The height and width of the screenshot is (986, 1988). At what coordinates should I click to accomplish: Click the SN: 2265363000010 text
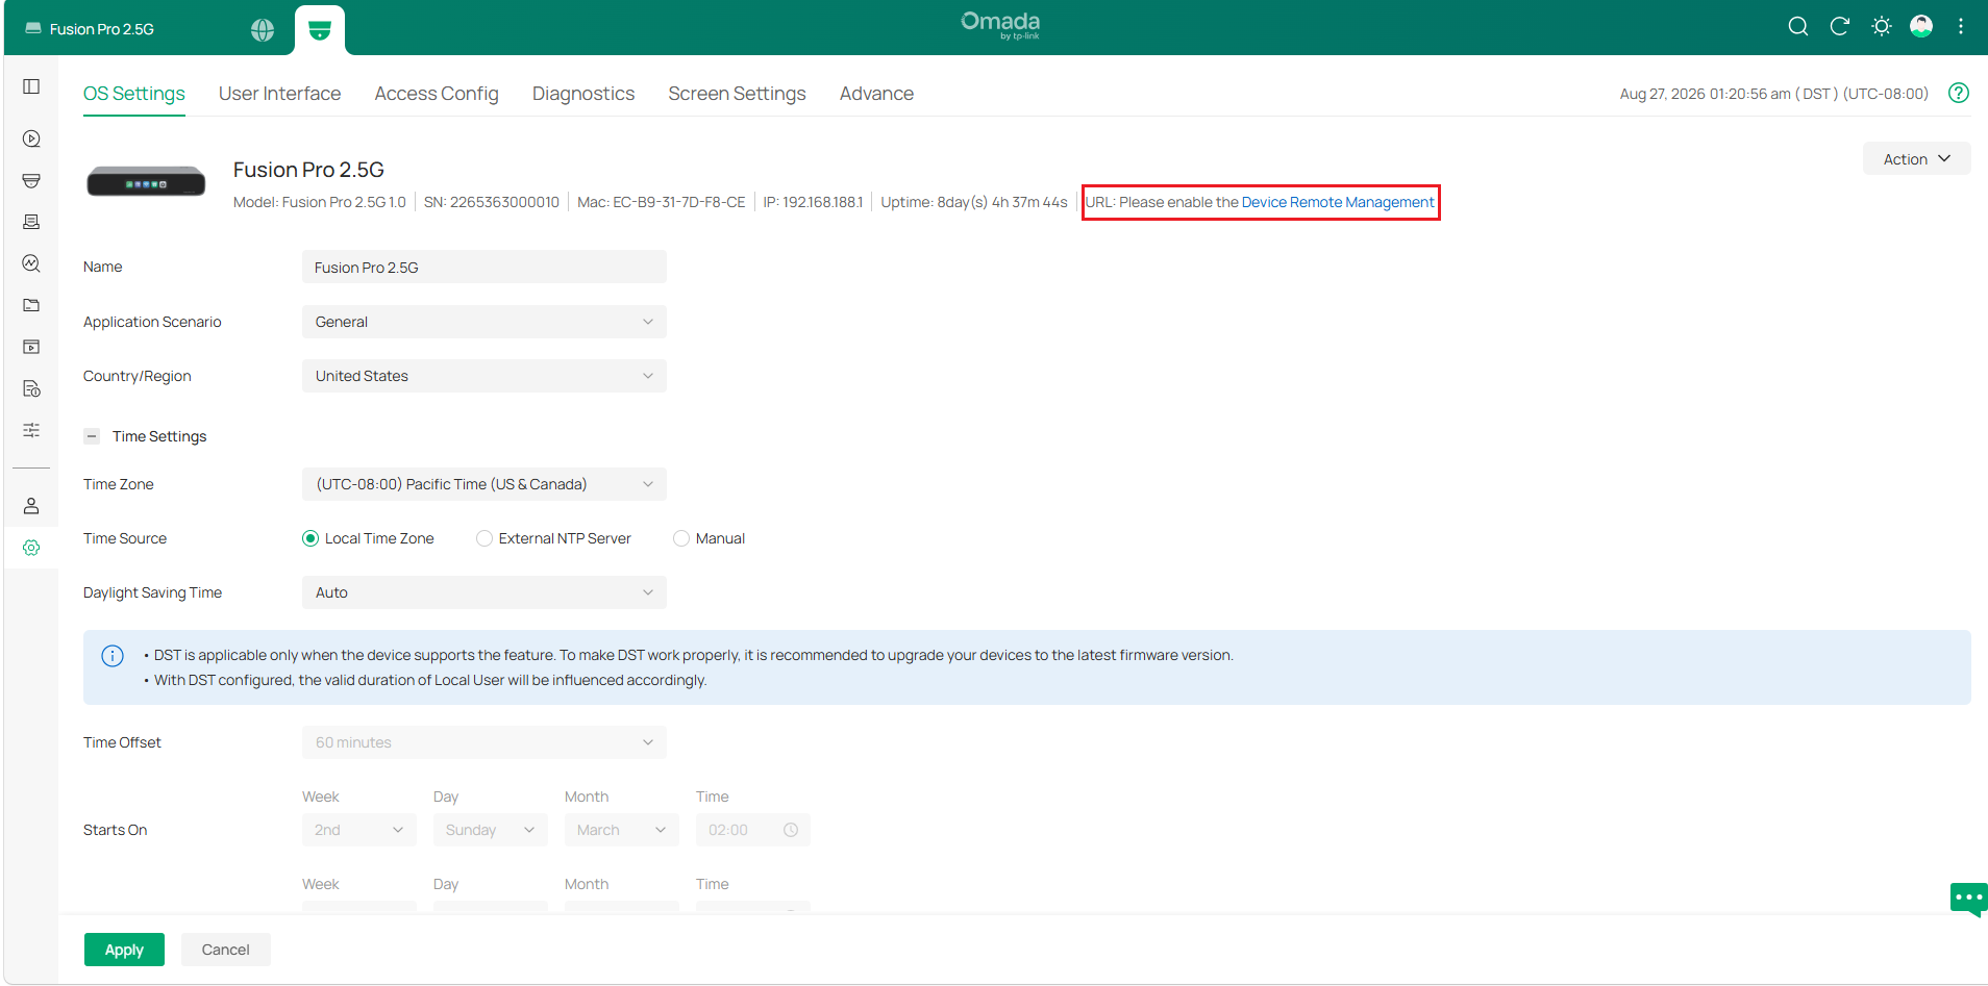click(x=491, y=202)
